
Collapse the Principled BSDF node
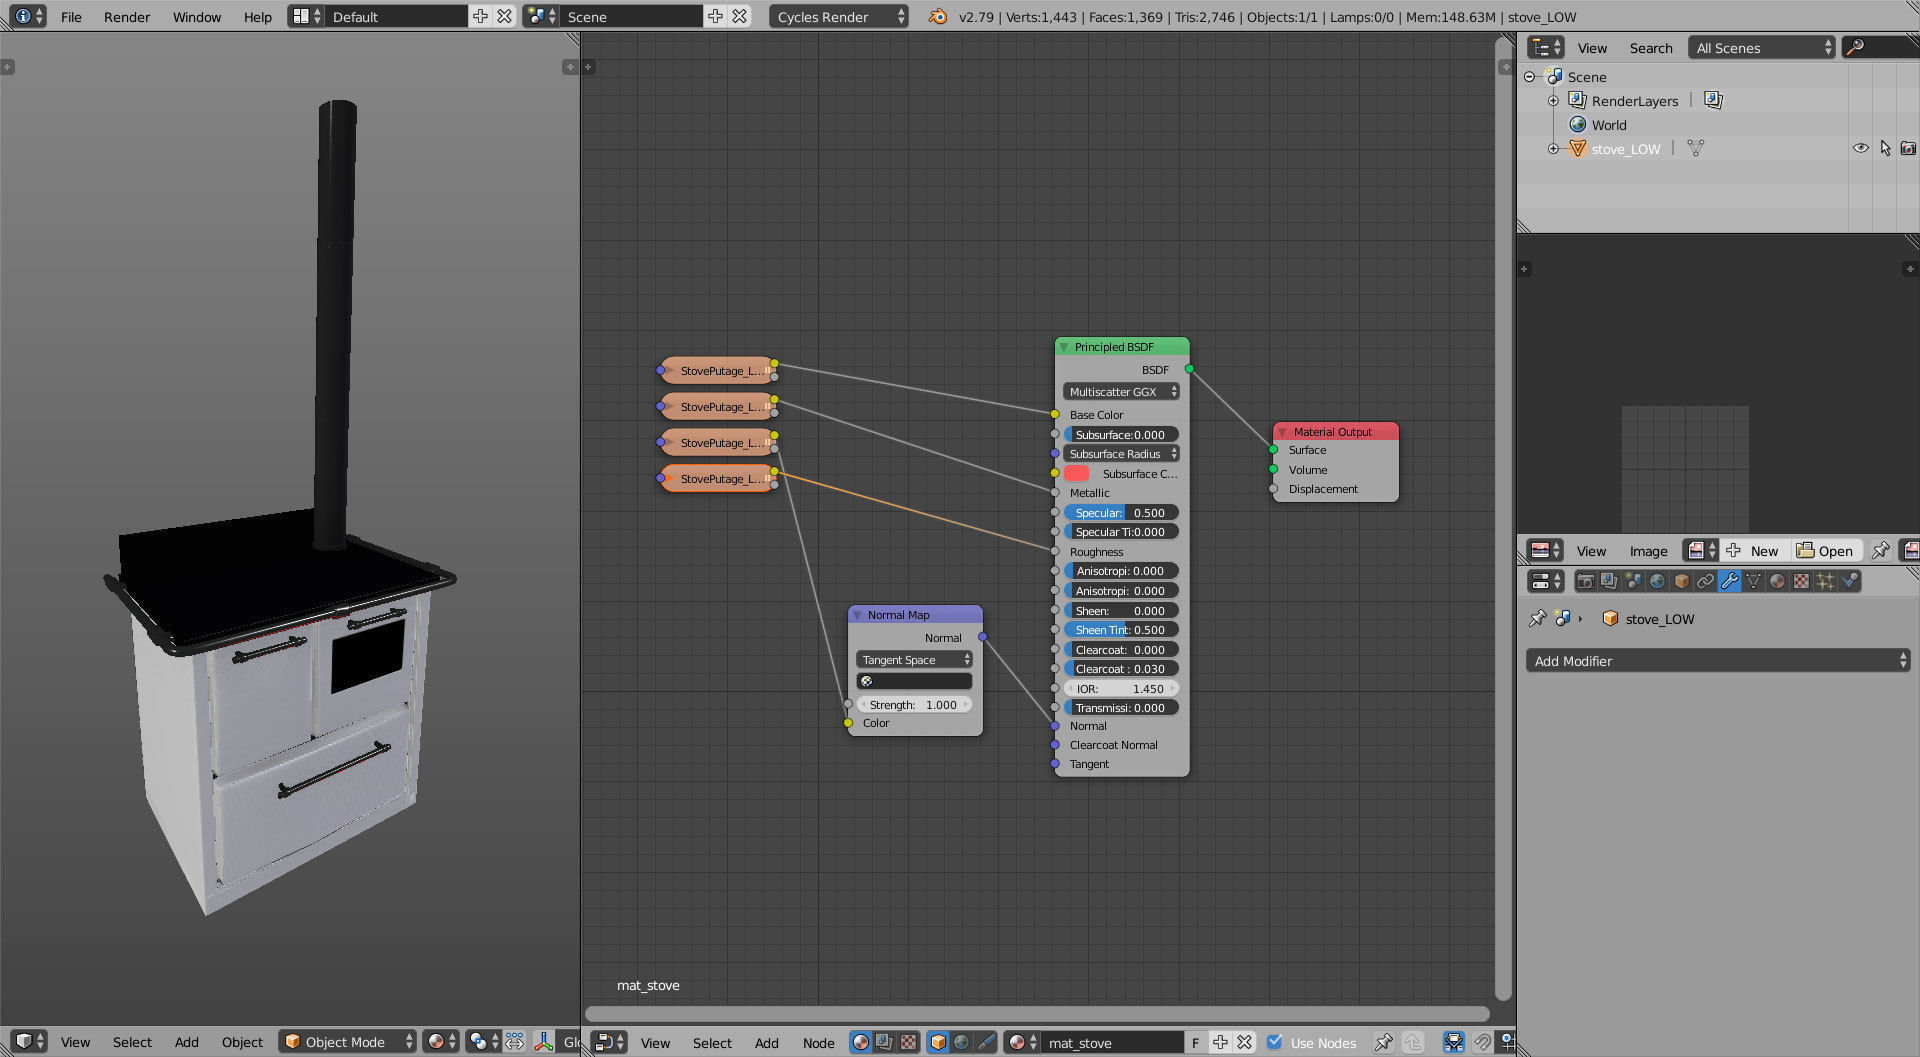(x=1064, y=347)
